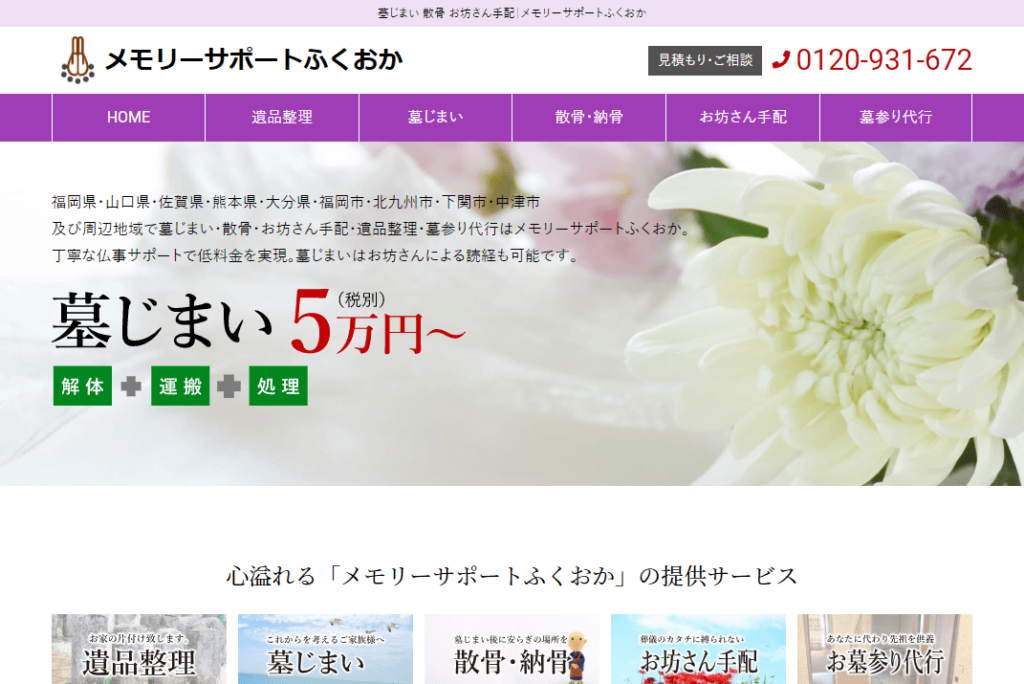Click the 見積もり・ご相談 button
The height and width of the screenshot is (684, 1024).
(x=706, y=60)
